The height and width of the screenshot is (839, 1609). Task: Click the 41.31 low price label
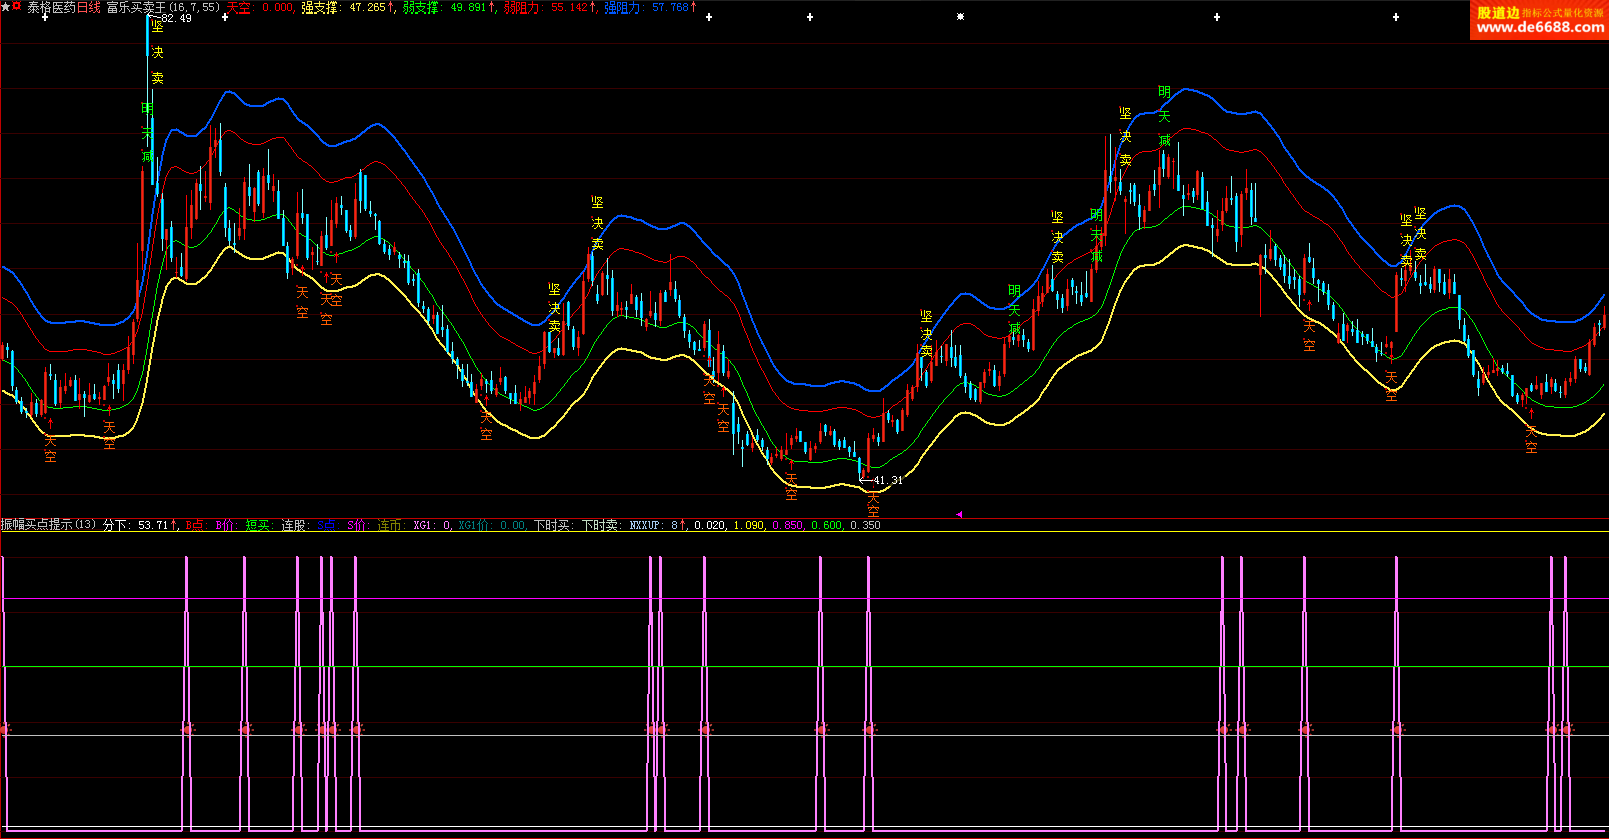(x=887, y=480)
